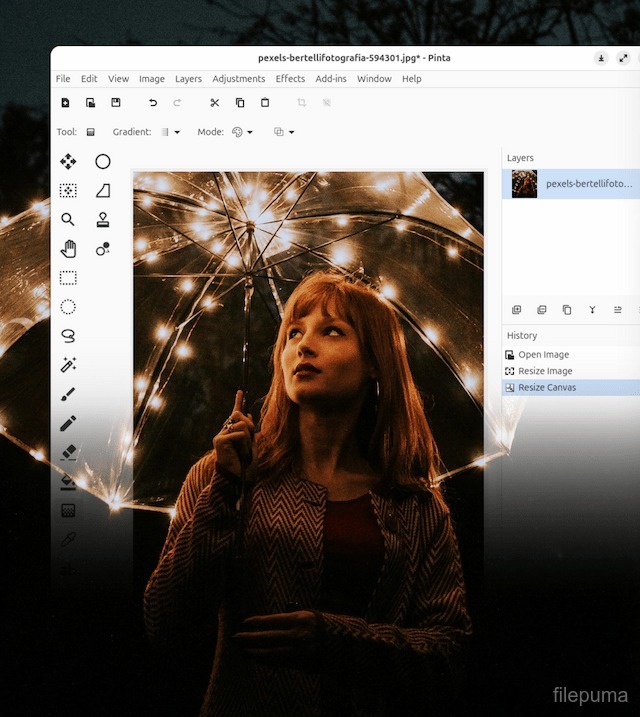Screen dimensions: 640x717
Task: Choose the Clone Stamp tool
Action: (102, 219)
